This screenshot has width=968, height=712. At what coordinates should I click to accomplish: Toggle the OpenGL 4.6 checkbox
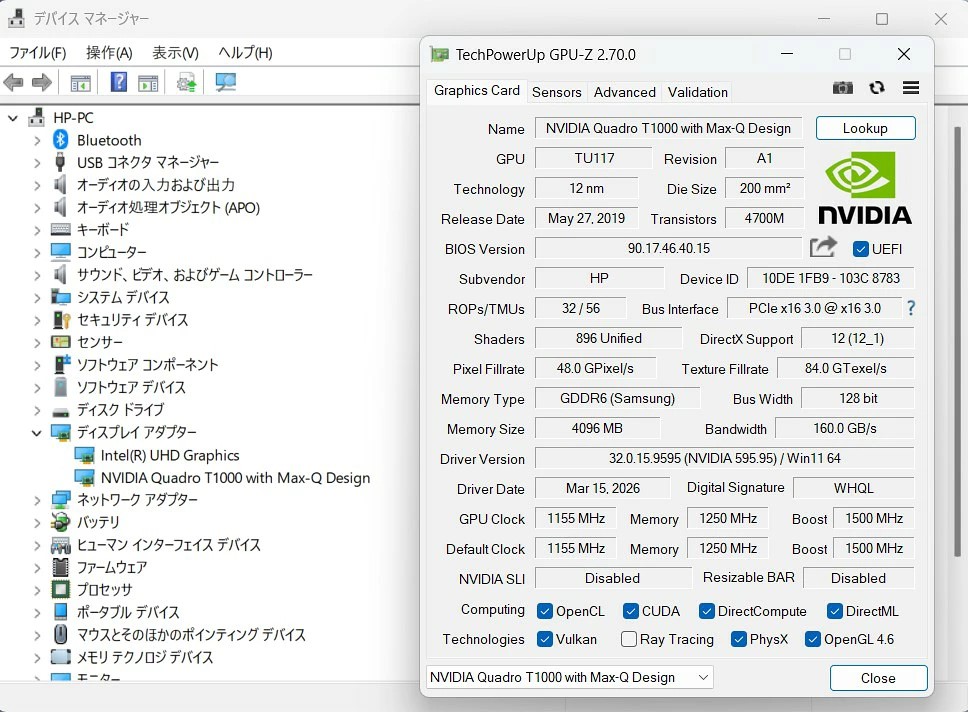812,639
